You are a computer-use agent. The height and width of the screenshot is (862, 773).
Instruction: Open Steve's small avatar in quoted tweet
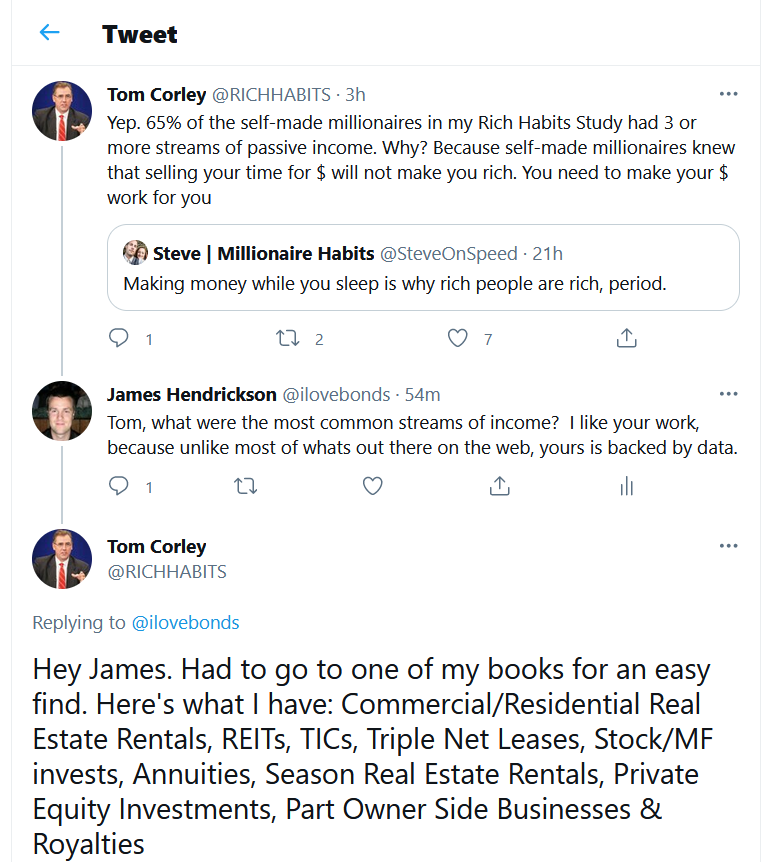[135, 252]
